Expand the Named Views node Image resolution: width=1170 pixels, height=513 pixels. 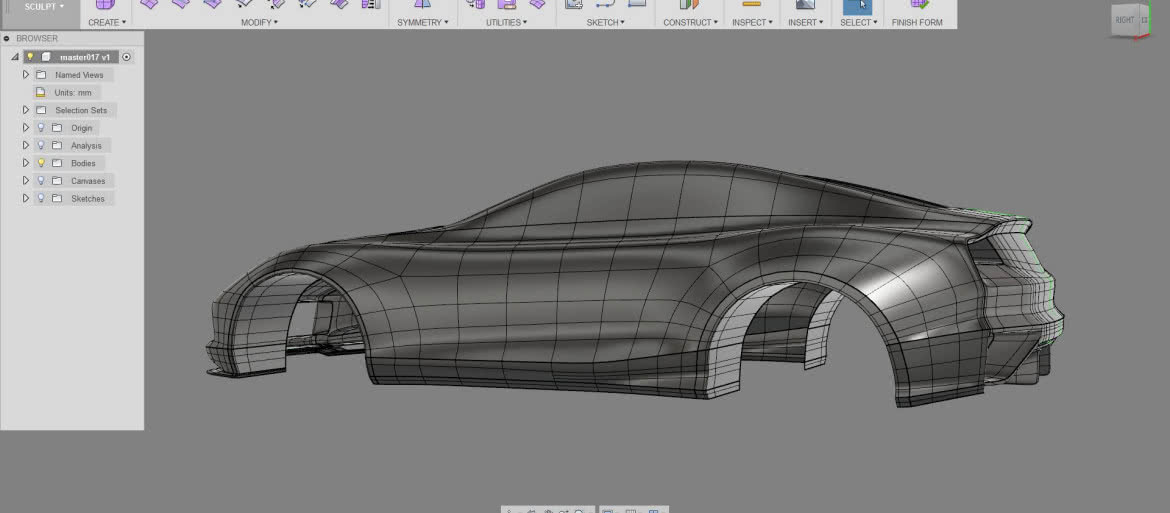coord(25,75)
